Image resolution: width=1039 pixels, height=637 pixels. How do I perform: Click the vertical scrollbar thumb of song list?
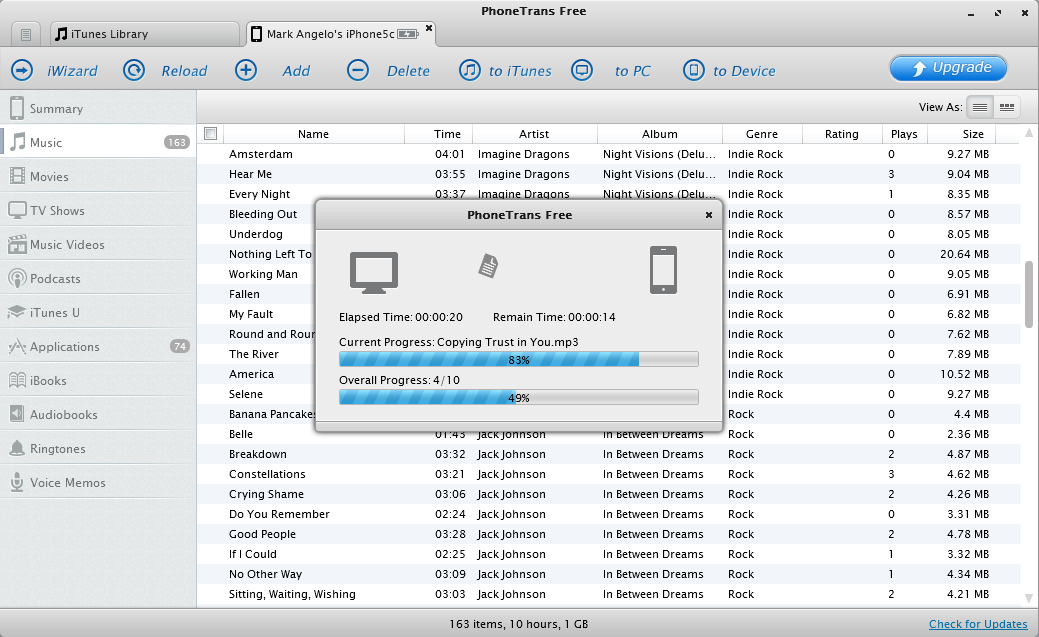coord(1028,294)
